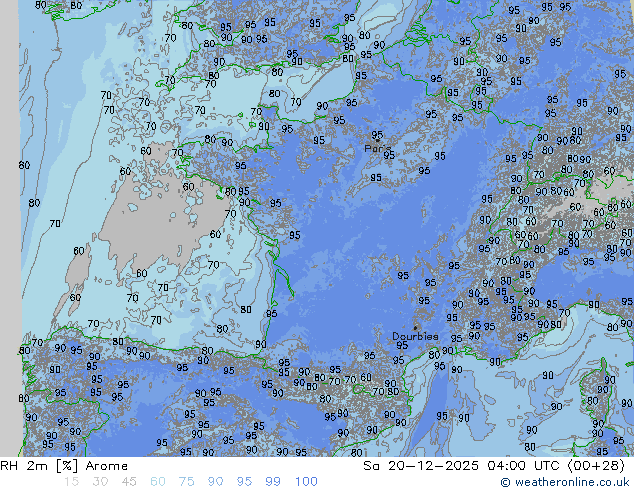
Task: Click legend value 75
Action: (x=186, y=482)
